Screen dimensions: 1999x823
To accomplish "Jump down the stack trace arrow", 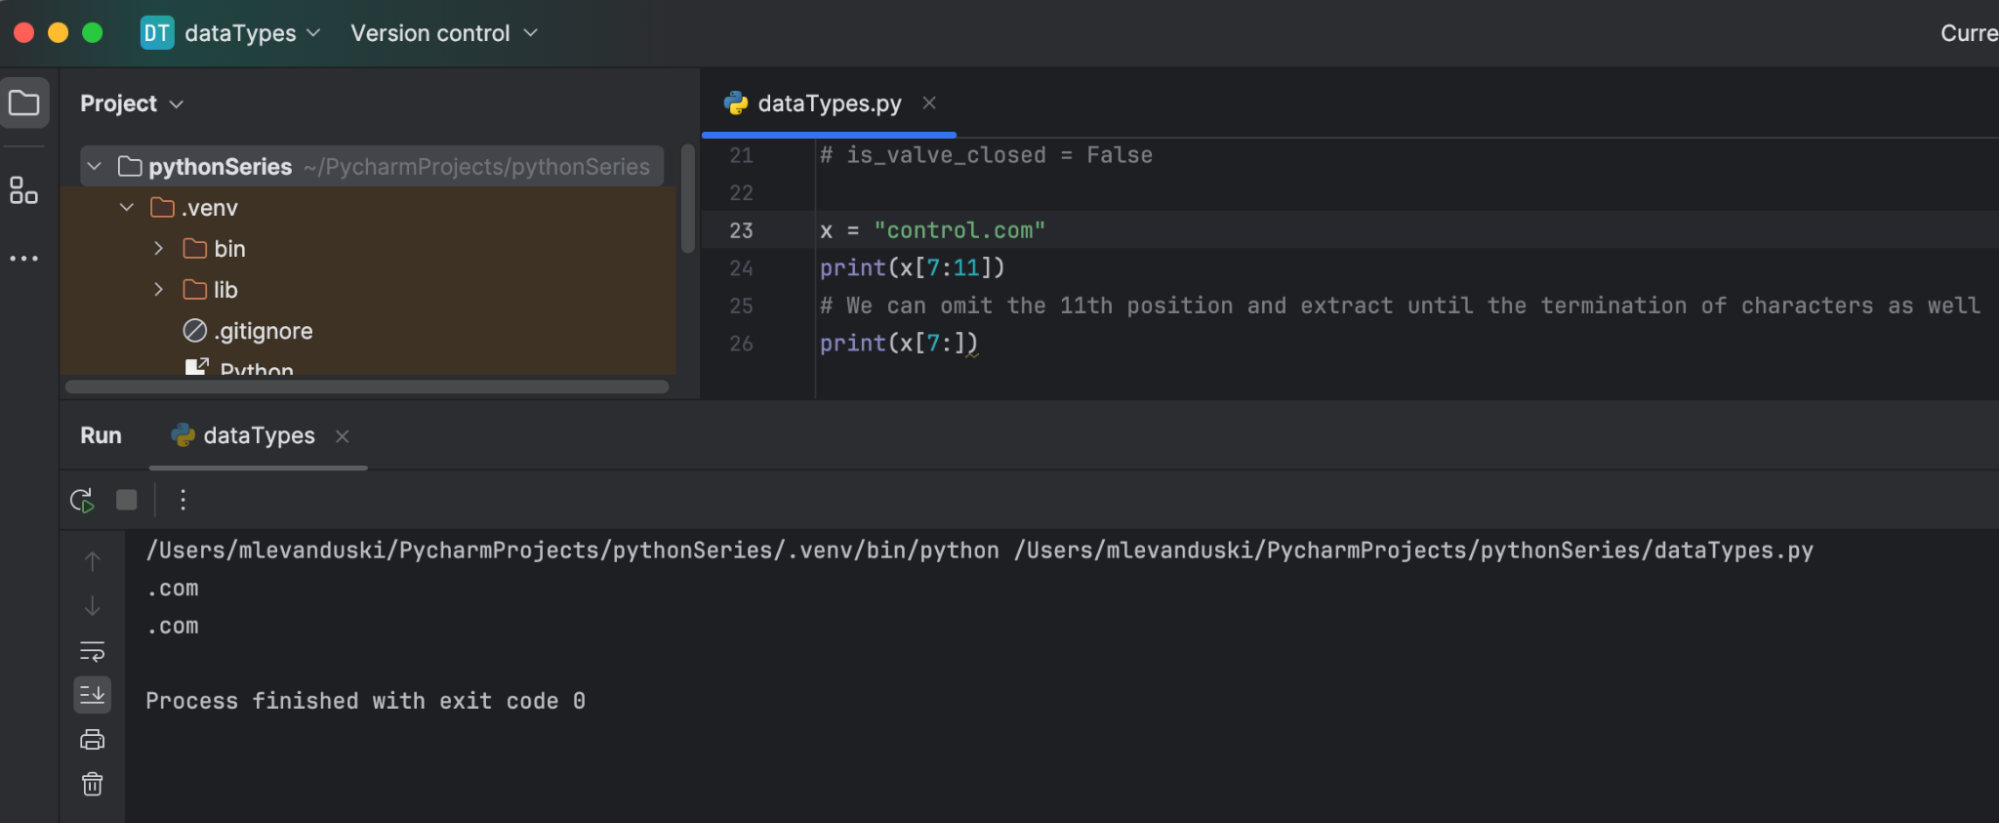I will 92,606.
